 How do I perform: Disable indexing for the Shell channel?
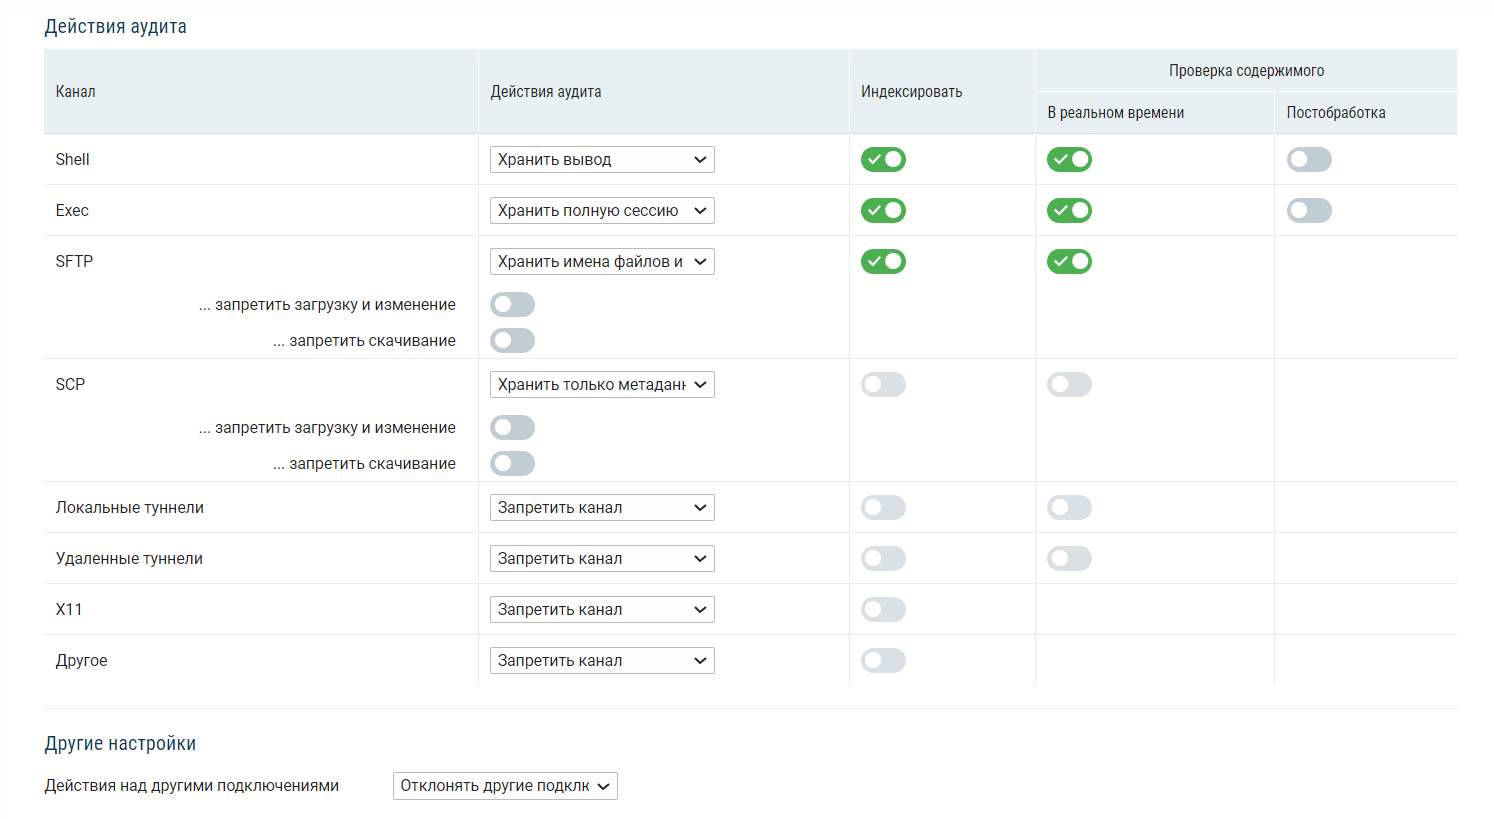click(883, 160)
